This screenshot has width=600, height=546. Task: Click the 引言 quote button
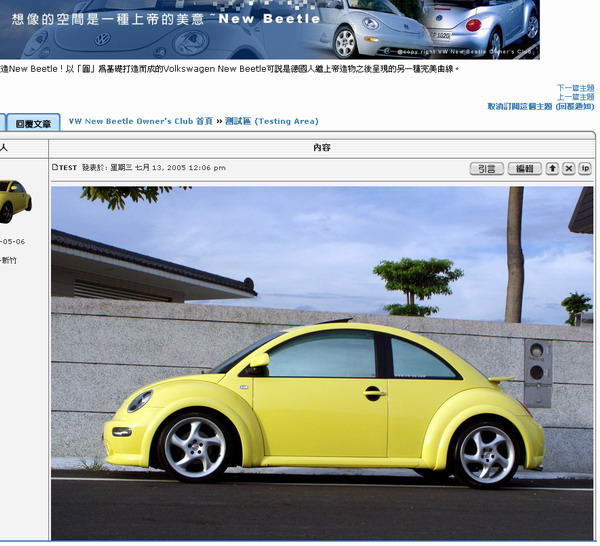pos(487,169)
